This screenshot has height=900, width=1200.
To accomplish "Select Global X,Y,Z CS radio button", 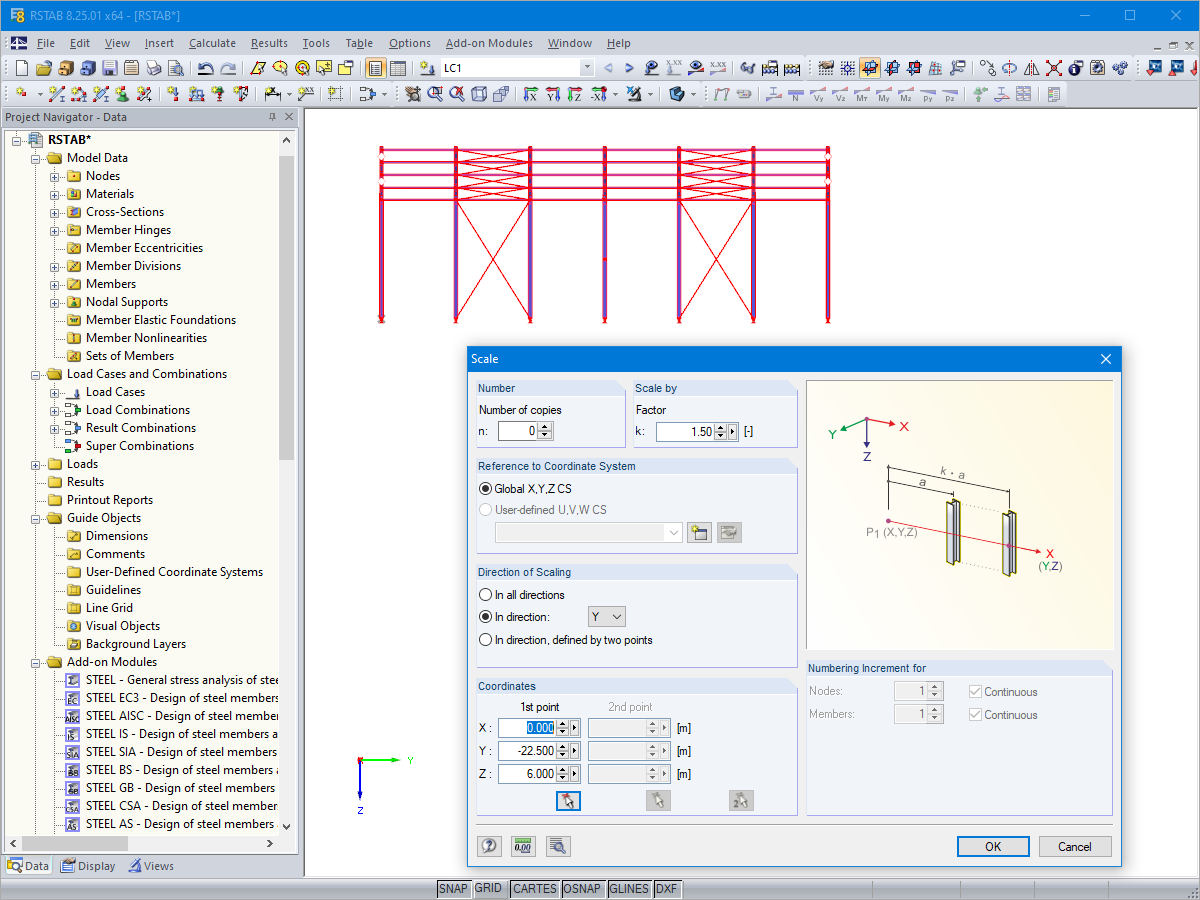I will point(486,489).
